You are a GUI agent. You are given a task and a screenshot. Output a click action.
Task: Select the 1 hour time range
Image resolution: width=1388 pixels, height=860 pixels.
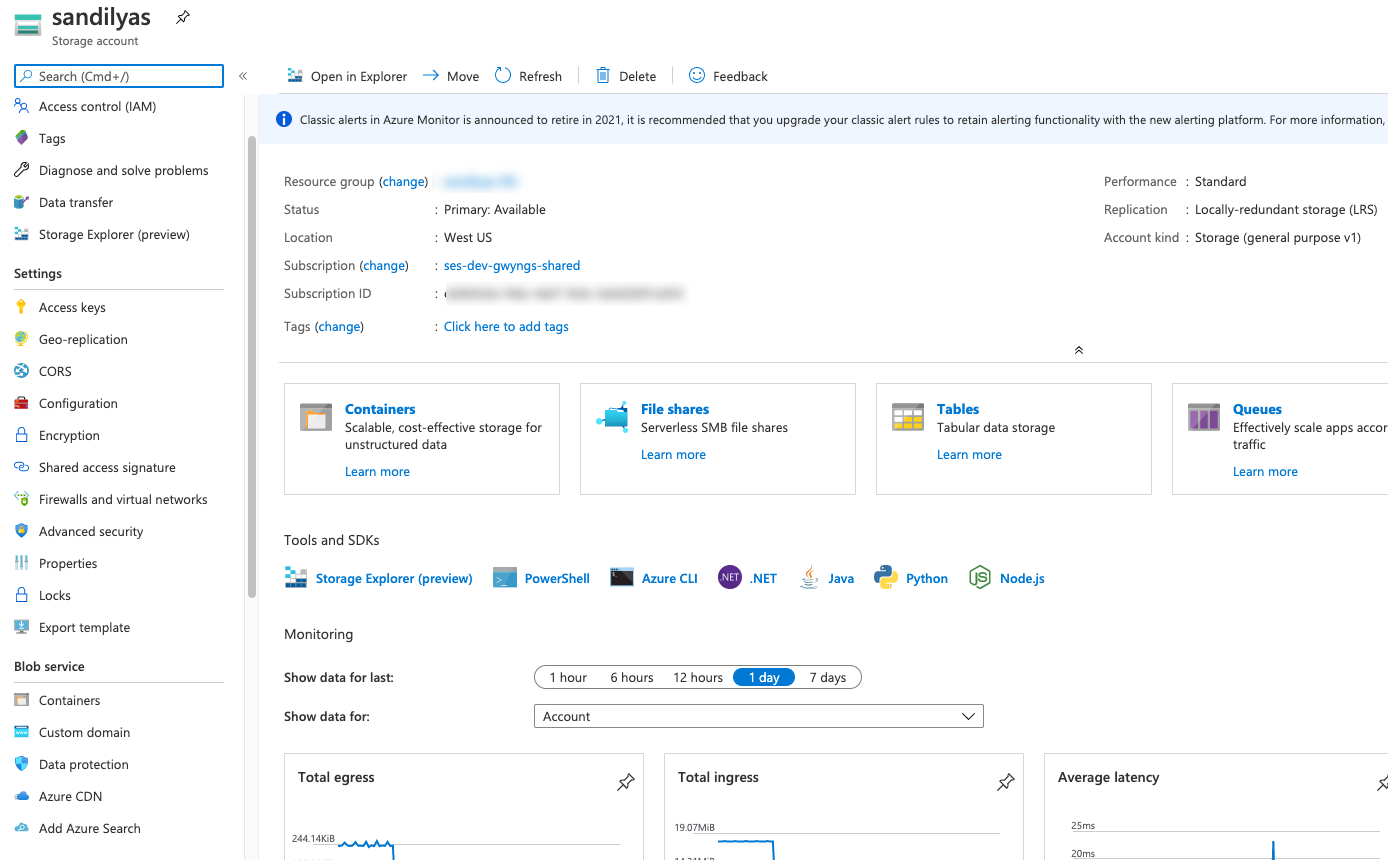pyautogui.click(x=567, y=677)
